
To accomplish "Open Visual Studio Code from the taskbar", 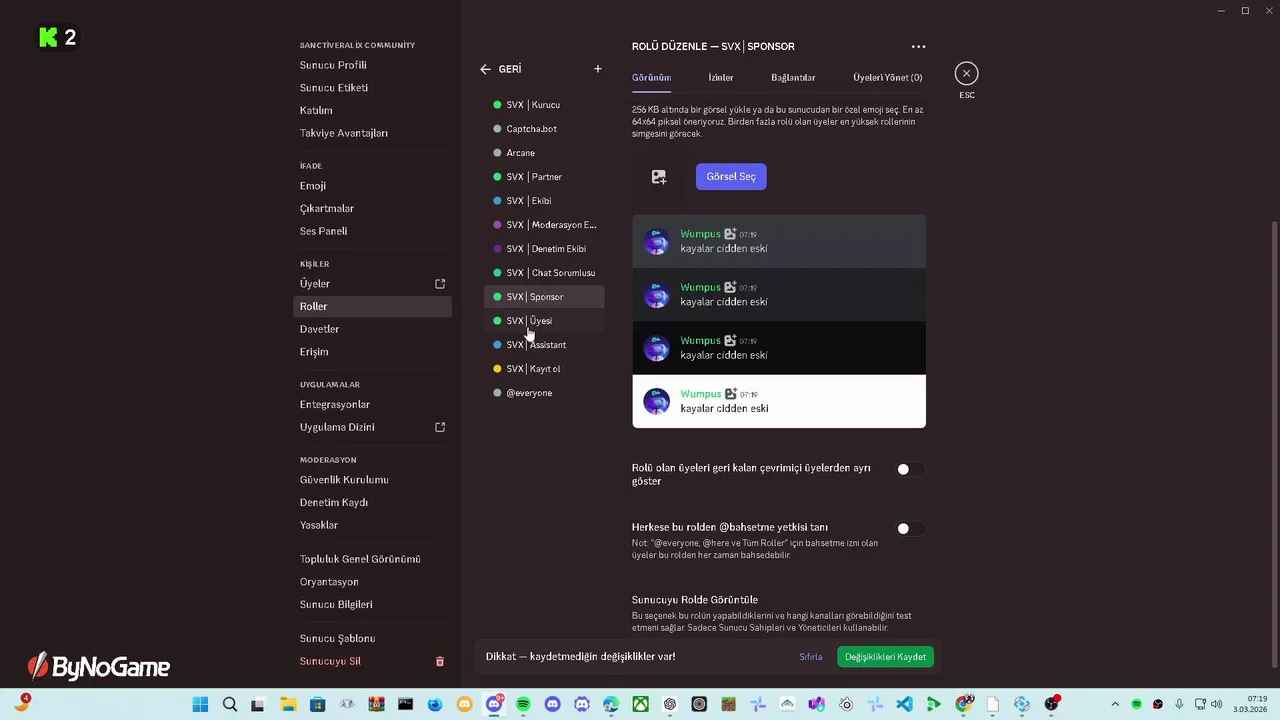I will 904,704.
